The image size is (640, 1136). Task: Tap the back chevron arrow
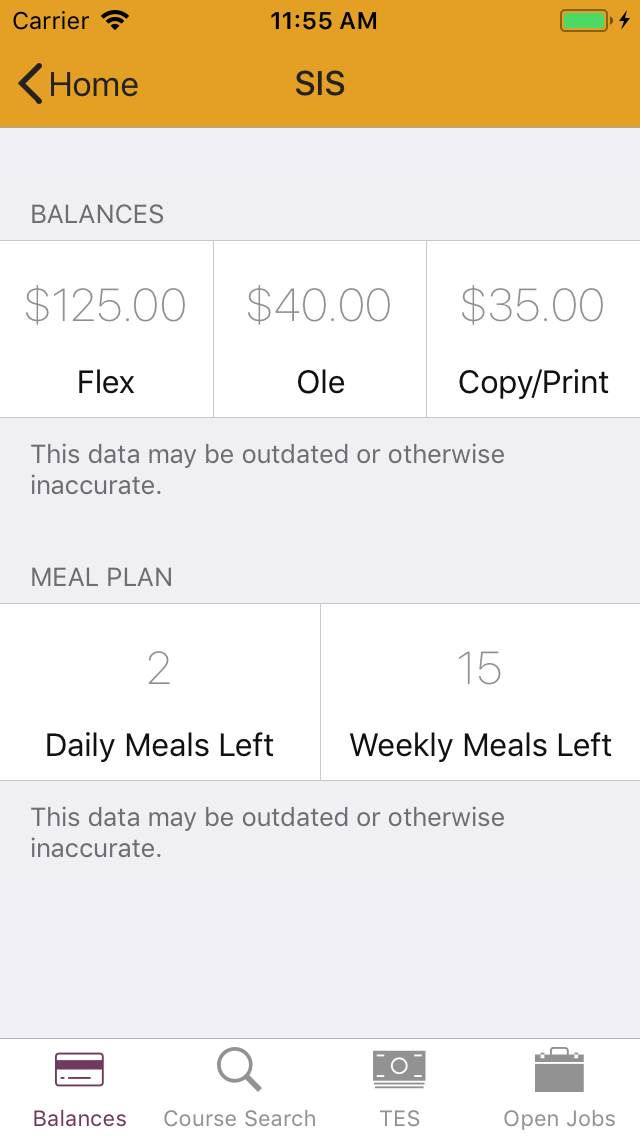coord(30,85)
